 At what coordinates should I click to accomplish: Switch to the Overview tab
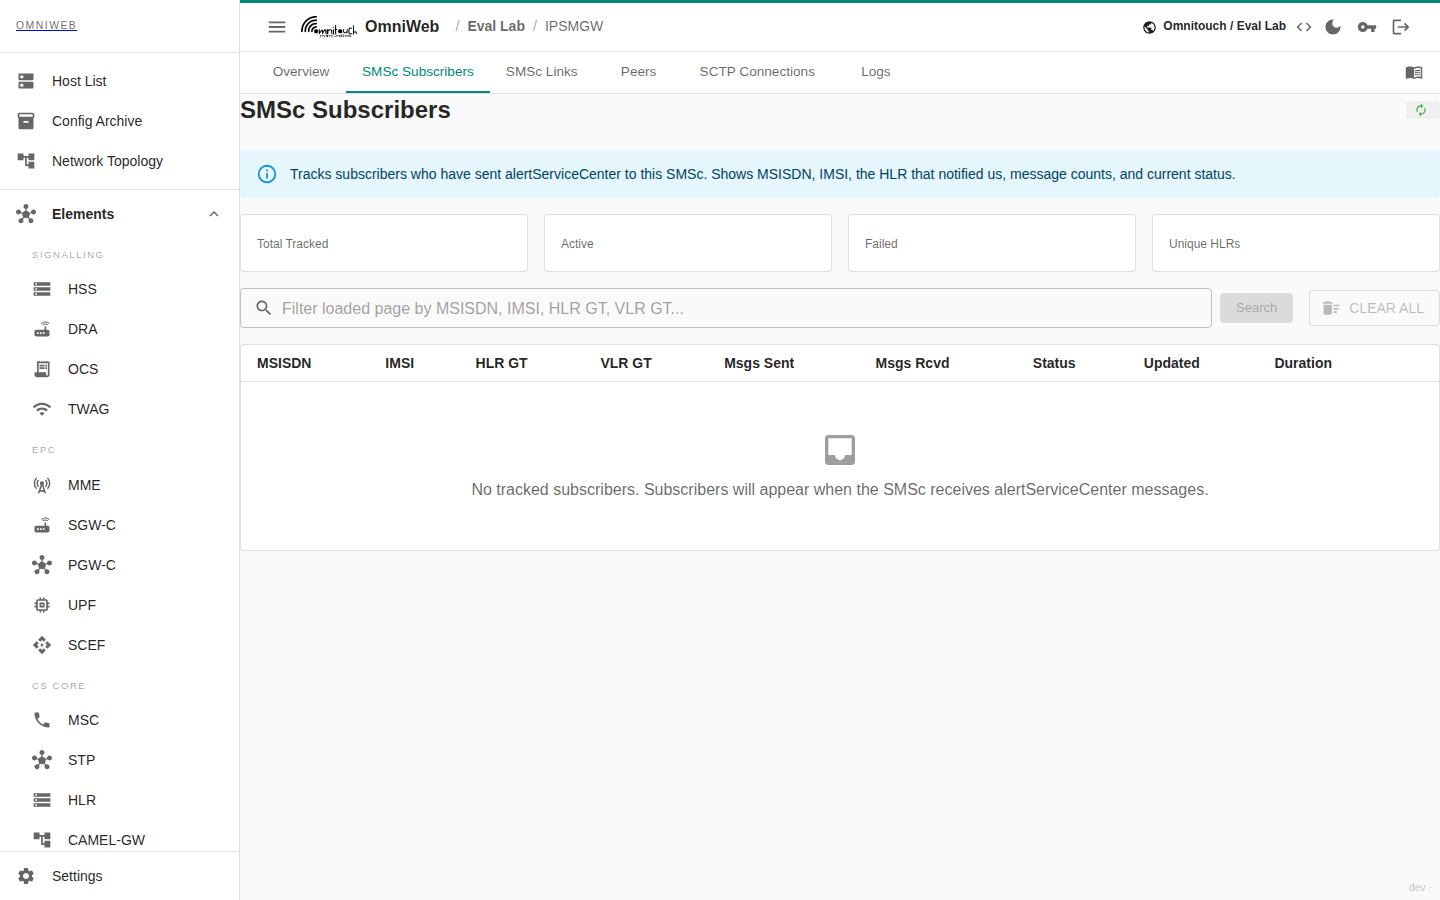click(x=301, y=72)
